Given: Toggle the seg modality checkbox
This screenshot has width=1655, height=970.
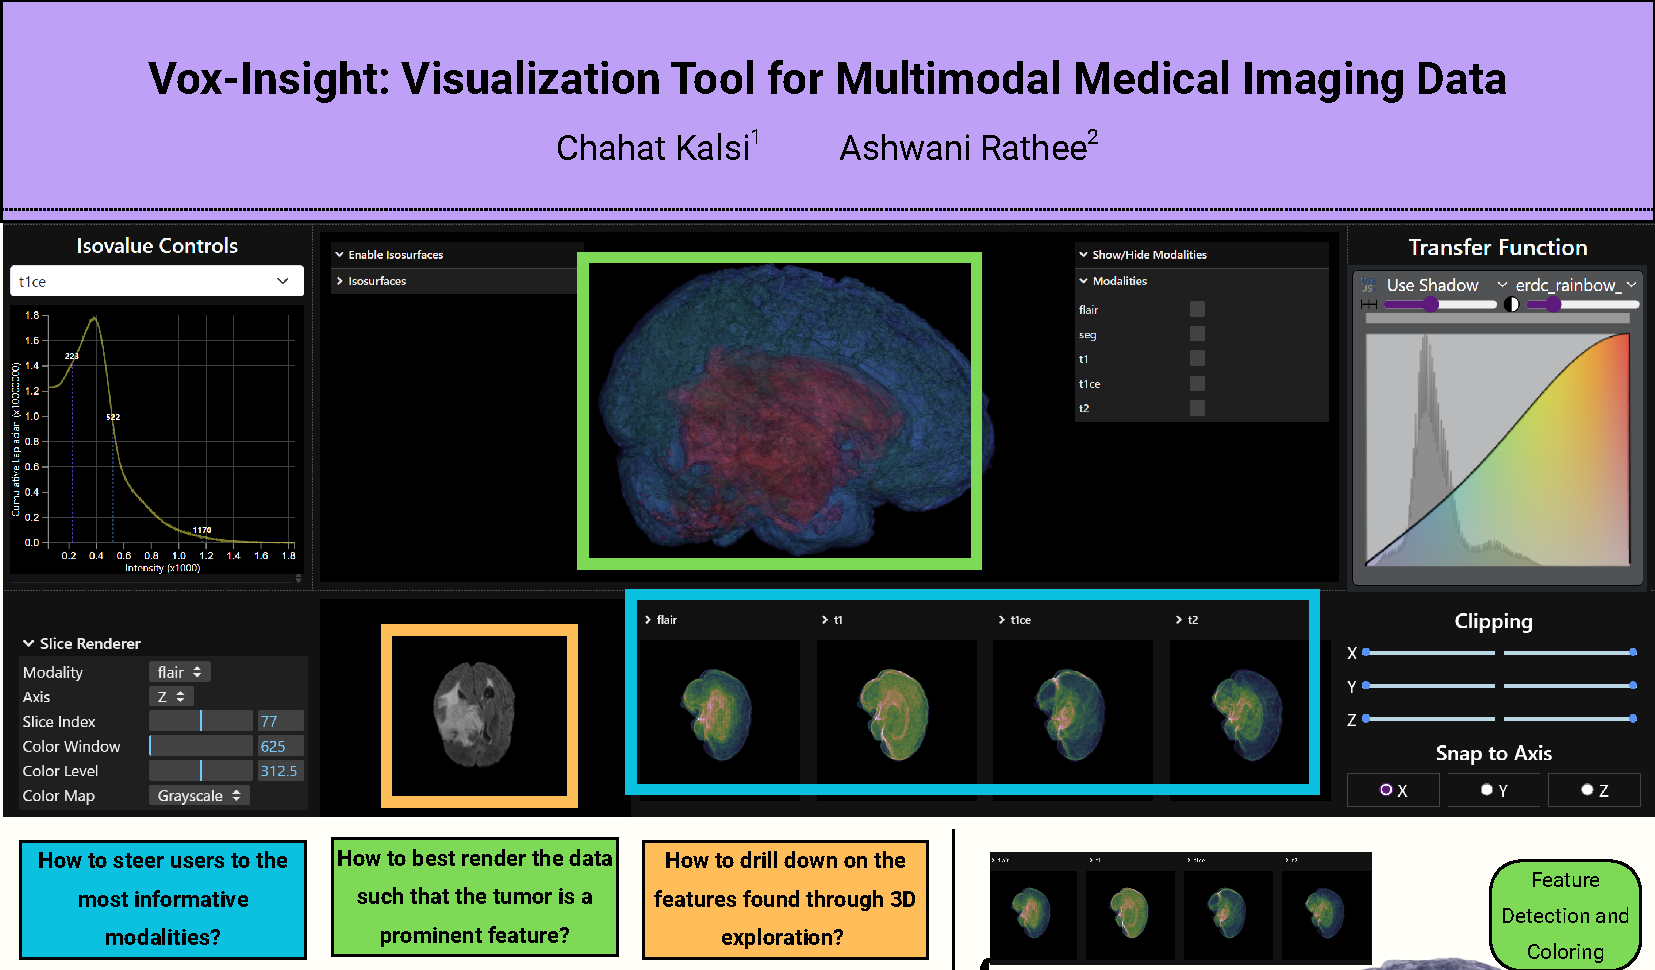Looking at the screenshot, I should [x=1197, y=334].
